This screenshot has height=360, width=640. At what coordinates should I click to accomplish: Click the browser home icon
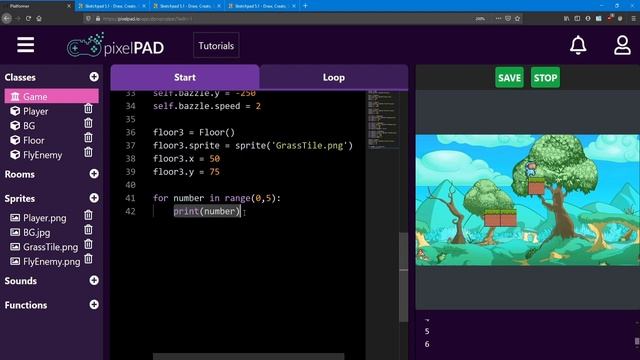39,18
